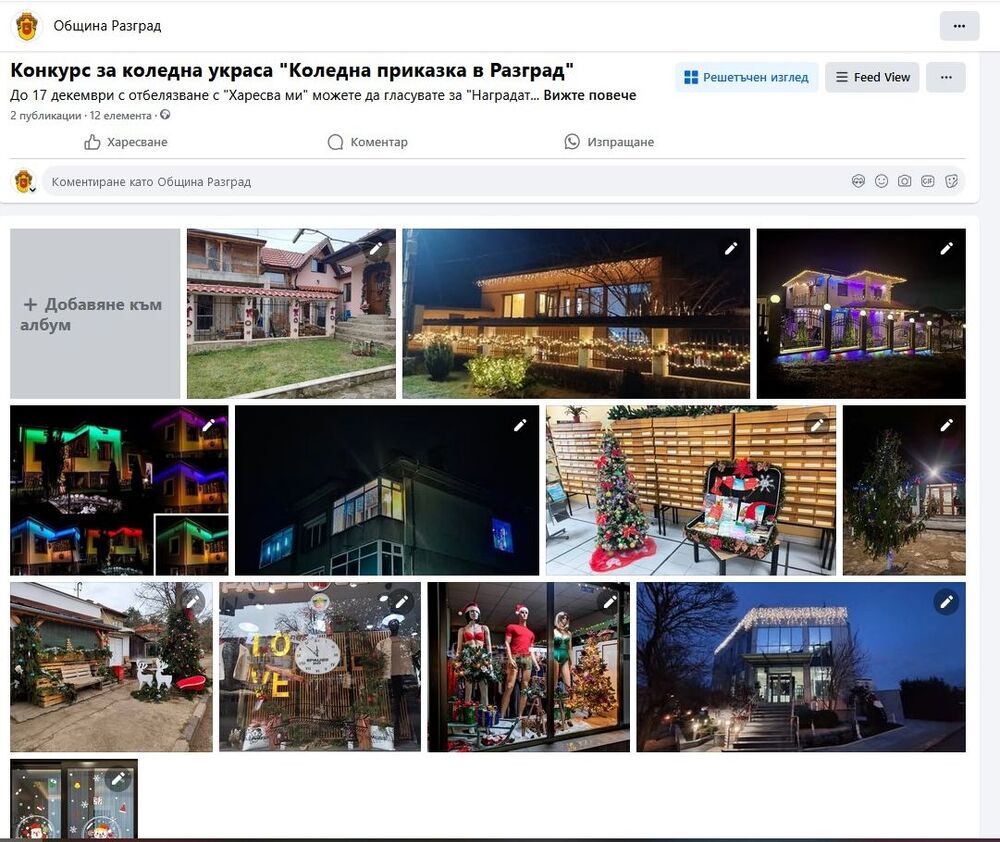Click the Харесване thumbs-up icon

[91, 142]
